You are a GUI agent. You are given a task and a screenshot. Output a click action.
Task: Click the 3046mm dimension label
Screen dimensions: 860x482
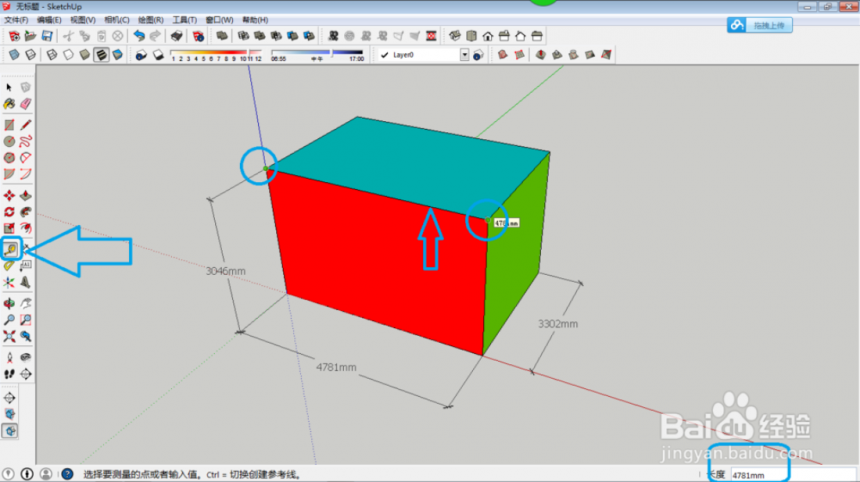tap(225, 271)
